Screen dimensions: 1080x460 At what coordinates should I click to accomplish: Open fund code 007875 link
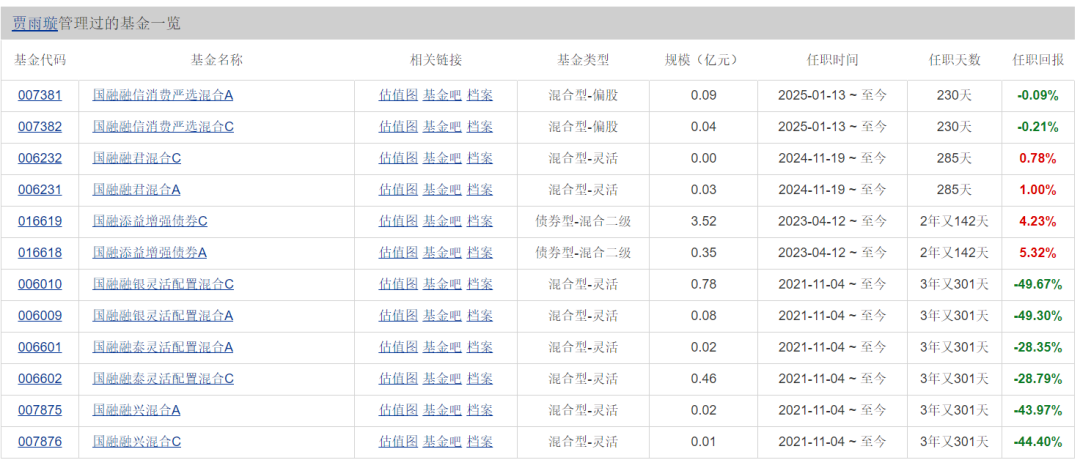39,410
